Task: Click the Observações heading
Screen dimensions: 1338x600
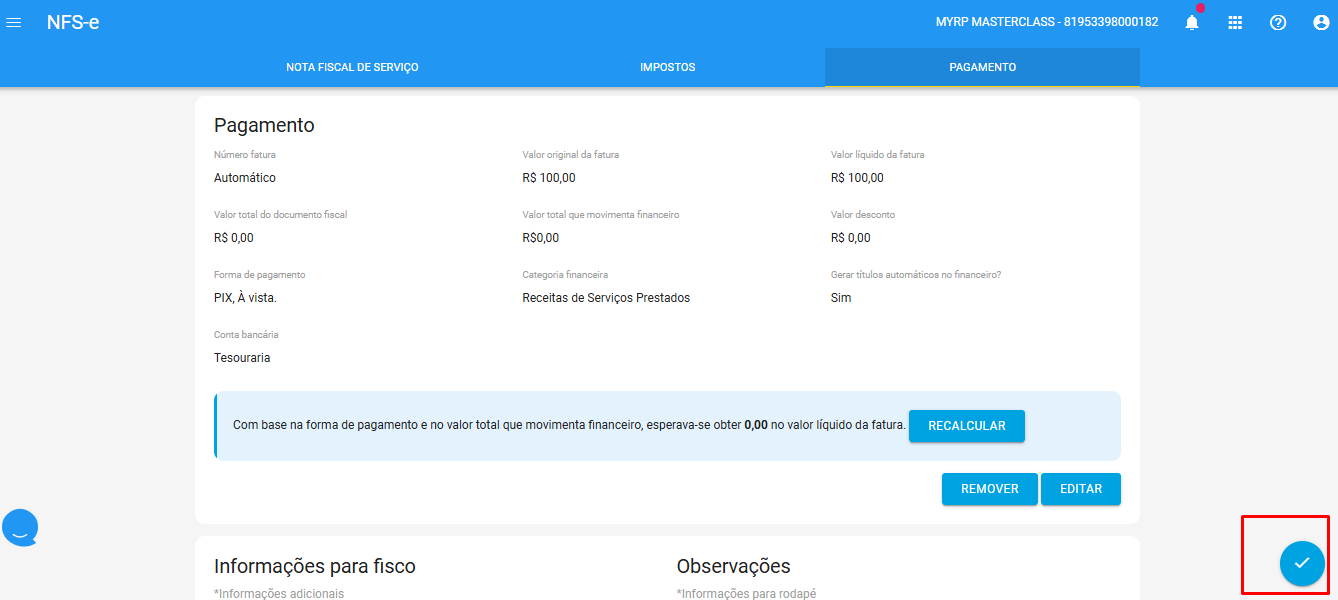Action: [734, 566]
